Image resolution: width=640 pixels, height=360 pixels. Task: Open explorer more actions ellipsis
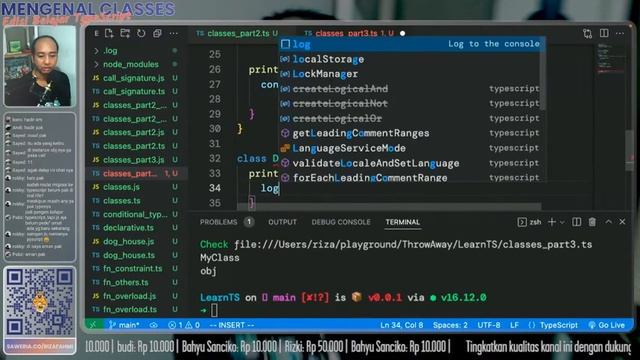click(x=173, y=33)
